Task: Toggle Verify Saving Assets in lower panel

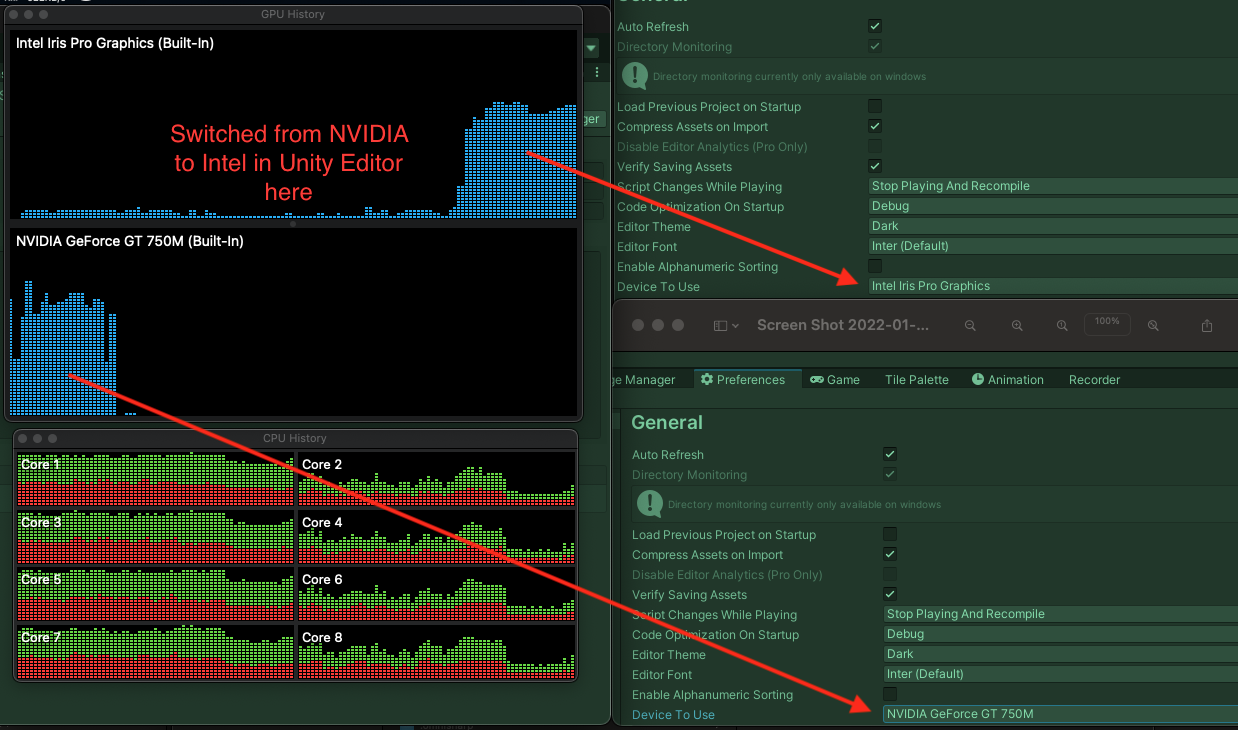Action: click(x=890, y=594)
